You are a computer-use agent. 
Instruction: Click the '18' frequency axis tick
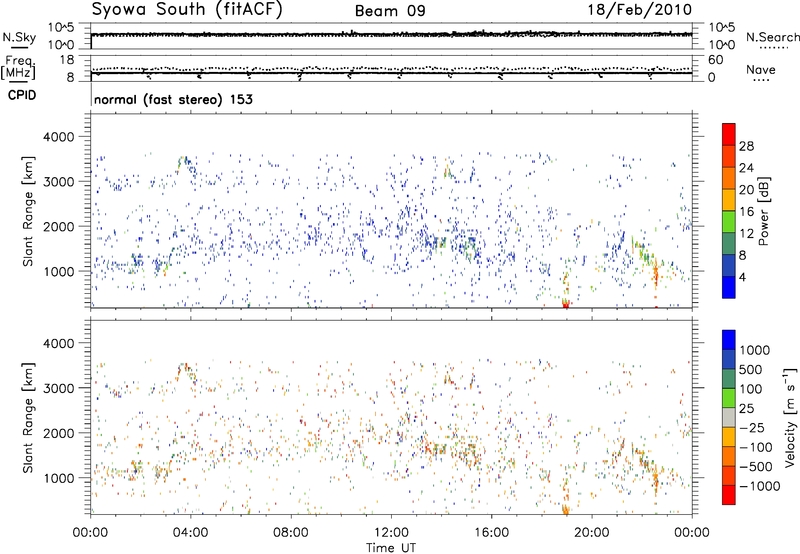point(66,60)
